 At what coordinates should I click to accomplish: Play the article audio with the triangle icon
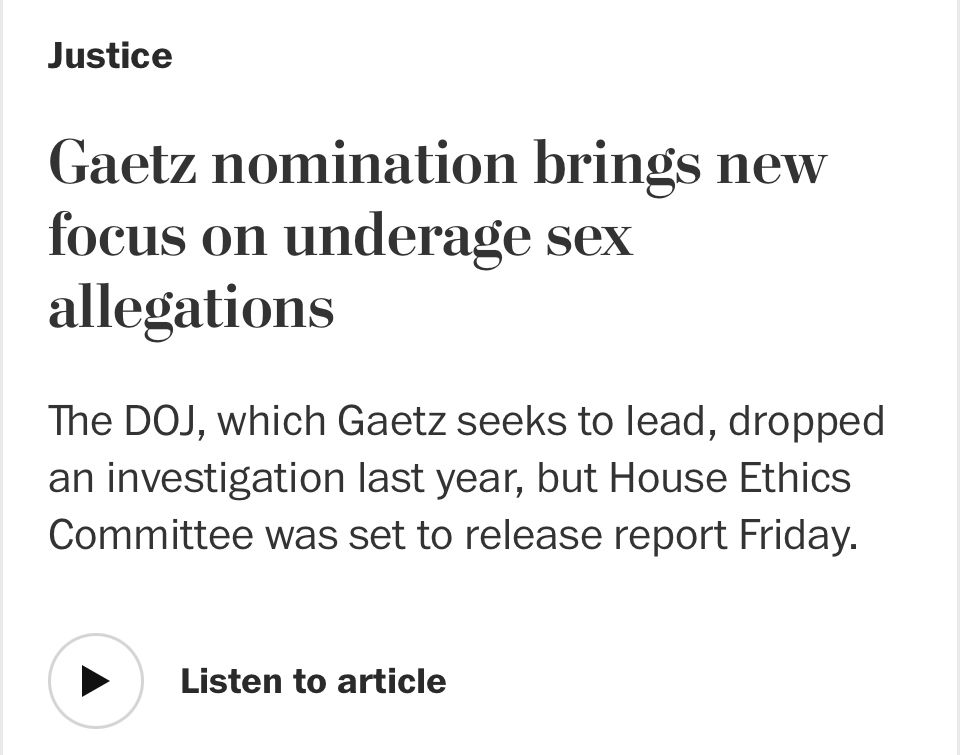pyautogui.click(x=95, y=681)
